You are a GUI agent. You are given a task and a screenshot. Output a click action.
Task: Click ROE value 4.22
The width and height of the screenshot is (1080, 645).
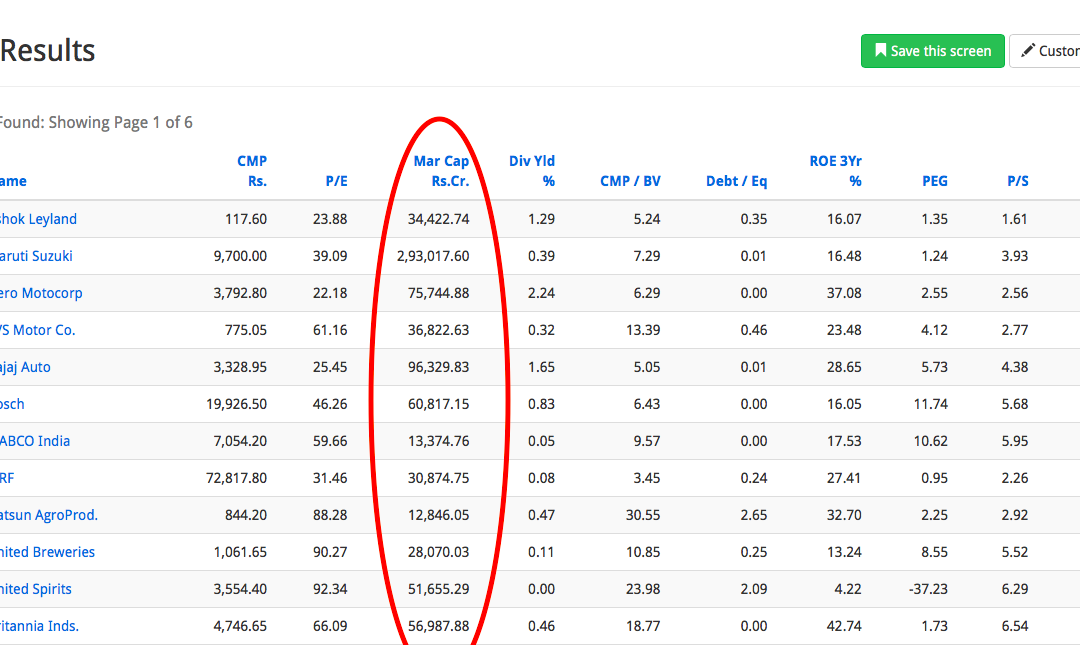848,589
